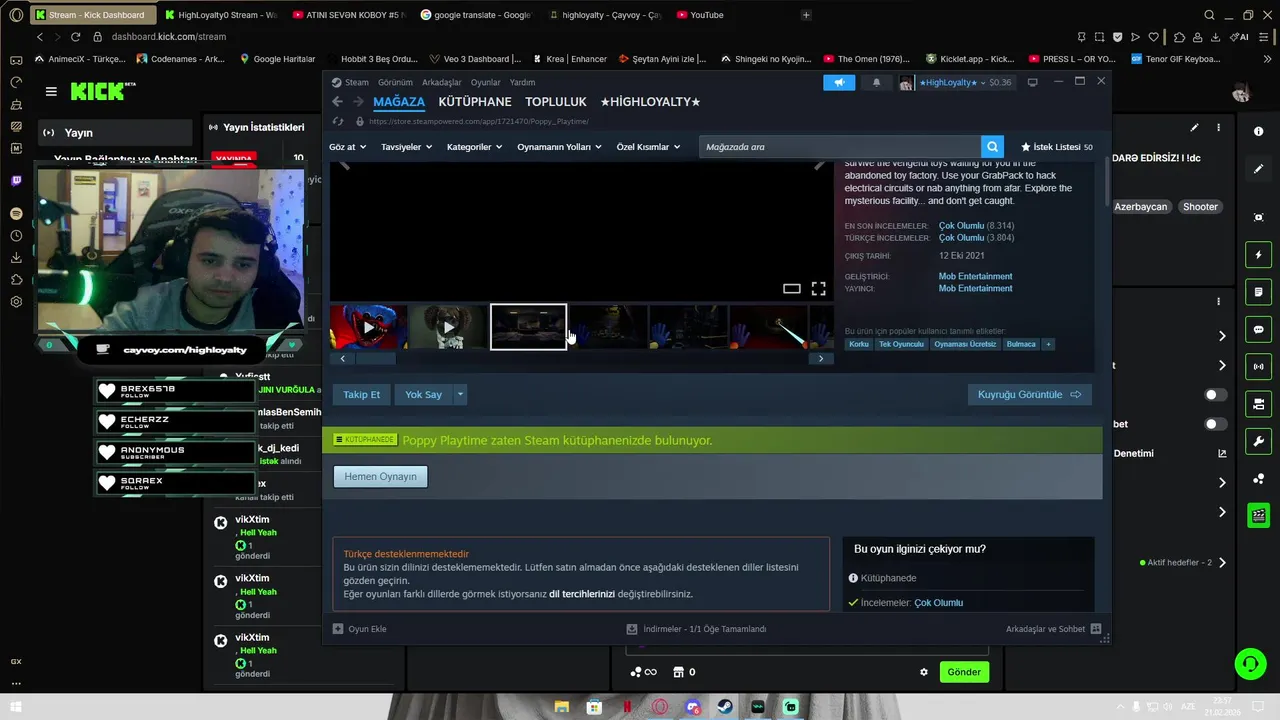Screen dimensions: 1280x720
Task: Open Downloads in Opera sidebar
Action: [16, 258]
